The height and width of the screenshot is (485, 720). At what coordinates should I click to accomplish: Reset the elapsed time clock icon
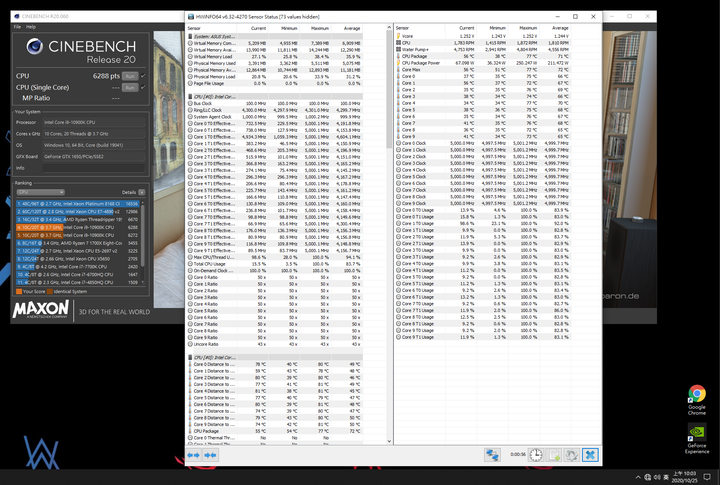coord(535,455)
